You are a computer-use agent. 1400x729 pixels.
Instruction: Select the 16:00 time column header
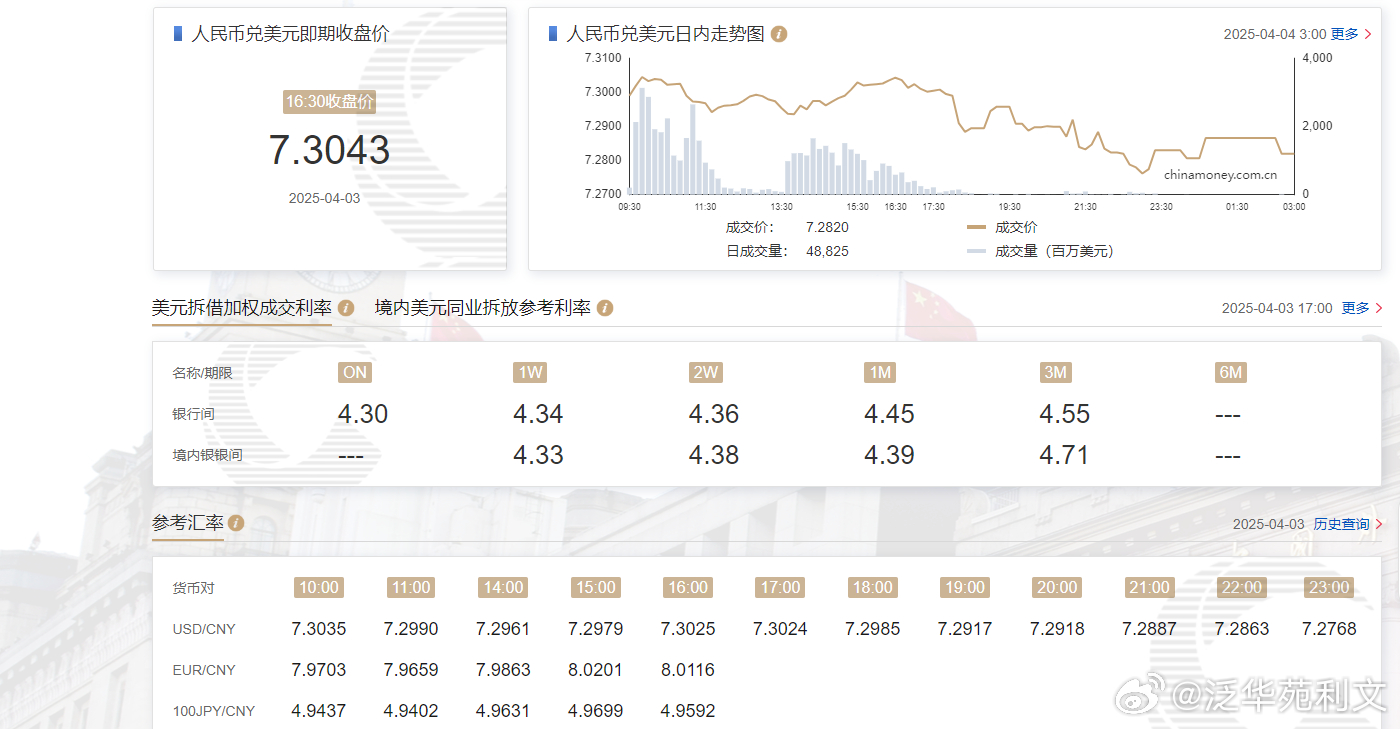pyautogui.click(x=687, y=588)
